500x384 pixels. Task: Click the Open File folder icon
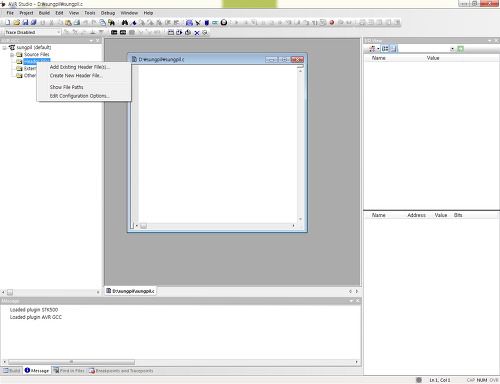pyautogui.click(x=16, y=22)
